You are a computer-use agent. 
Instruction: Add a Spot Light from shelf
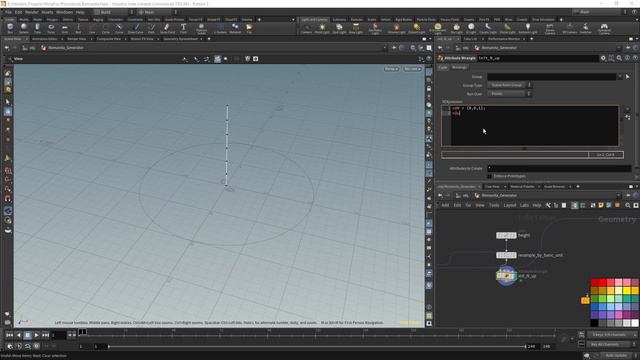click(339, 28)
